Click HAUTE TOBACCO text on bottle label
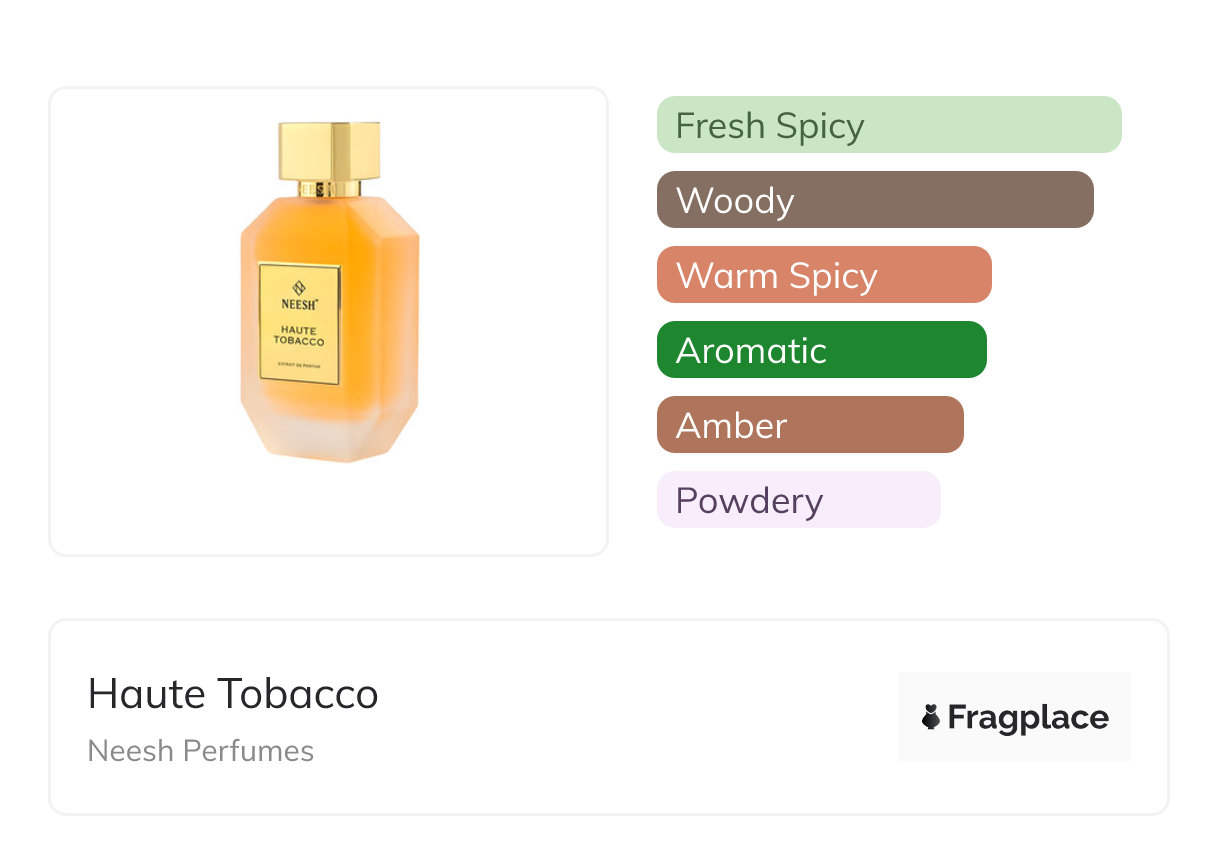 pyautogui.click(x=299, y=335)
